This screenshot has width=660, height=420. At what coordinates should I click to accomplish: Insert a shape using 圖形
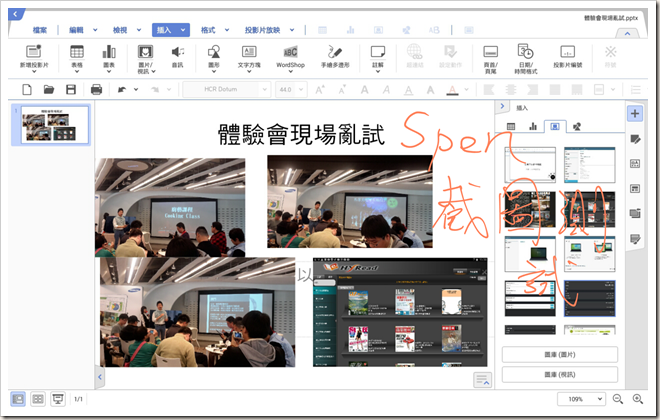214,58
